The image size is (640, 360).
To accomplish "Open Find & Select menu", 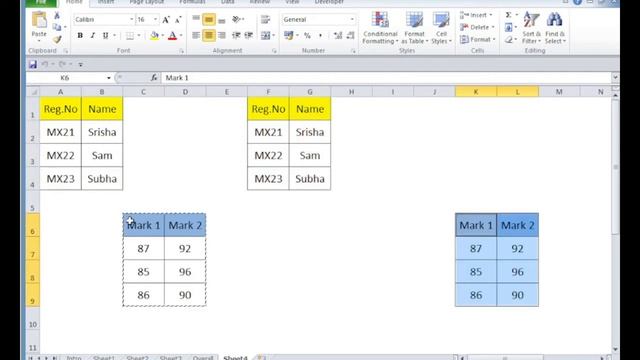I will click(x=555, y=28).
